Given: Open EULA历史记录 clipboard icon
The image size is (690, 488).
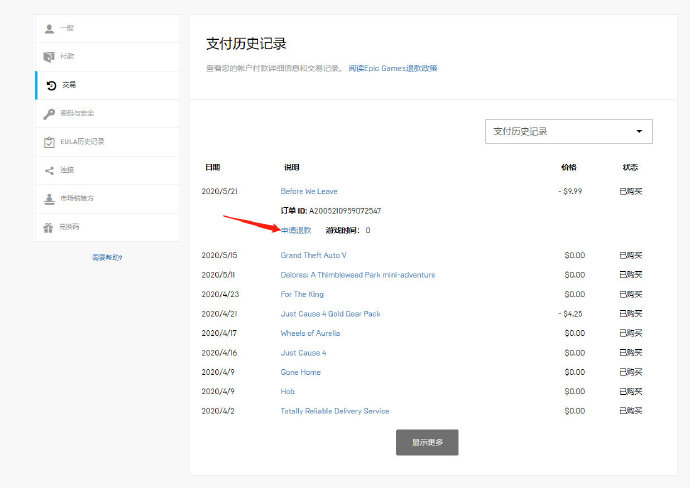Looking at the screenshot, I should point(50,141).
